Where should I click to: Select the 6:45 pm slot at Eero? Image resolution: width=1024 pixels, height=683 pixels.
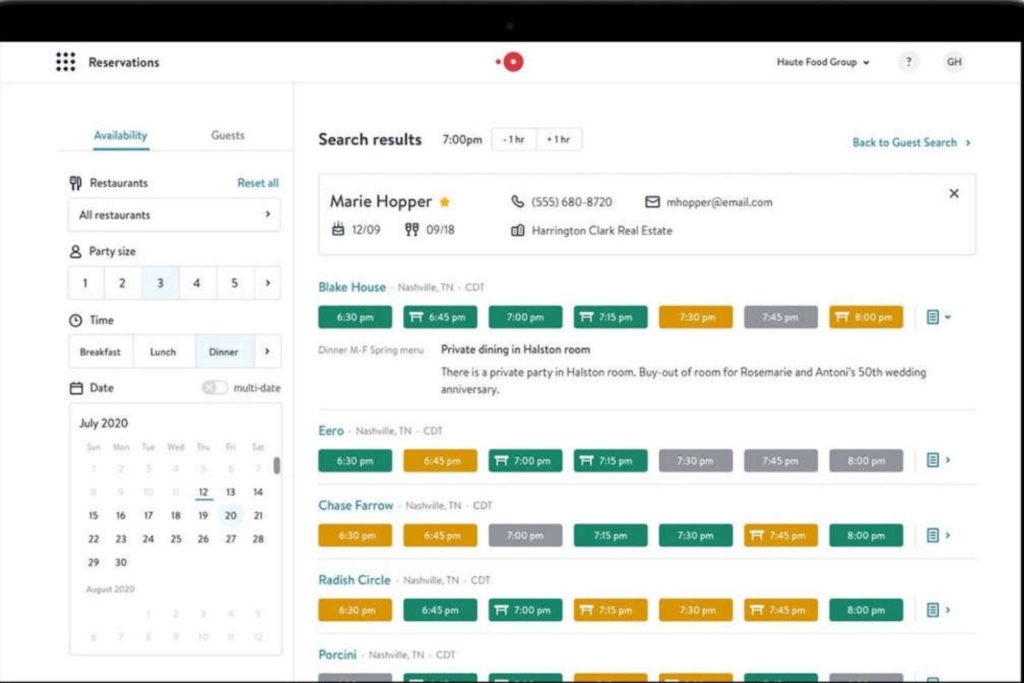440,460
